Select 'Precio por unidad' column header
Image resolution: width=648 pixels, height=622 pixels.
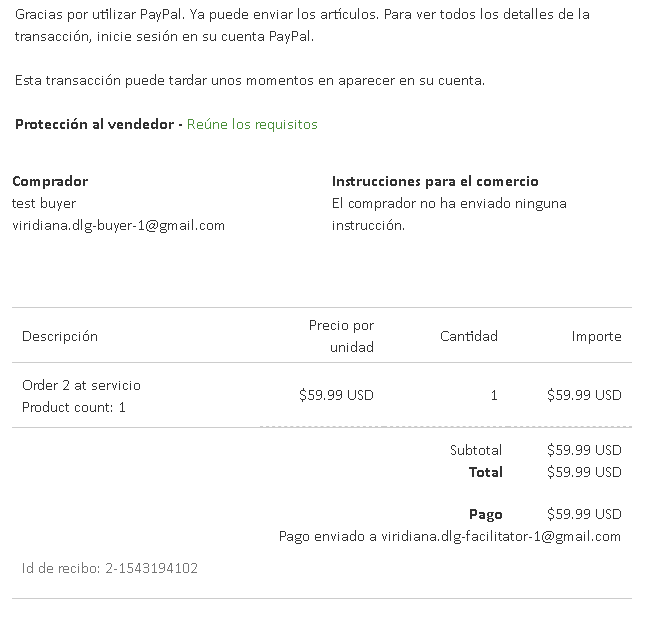click(x=341, y=336)
